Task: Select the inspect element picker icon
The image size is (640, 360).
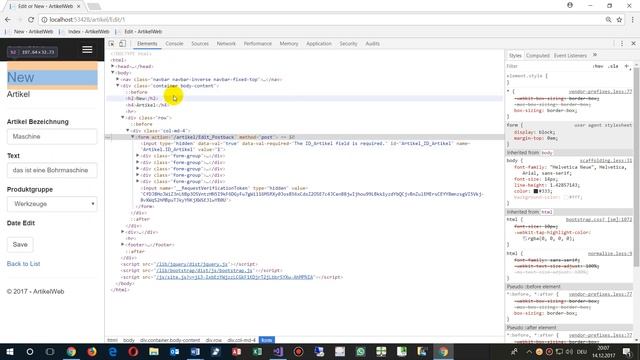Action: pos(111,44)
